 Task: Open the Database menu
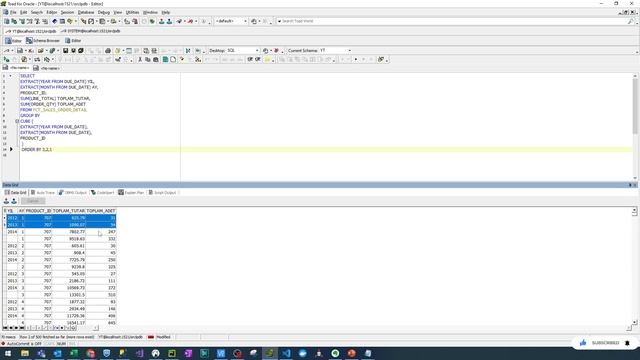click(x=86, y=12)
